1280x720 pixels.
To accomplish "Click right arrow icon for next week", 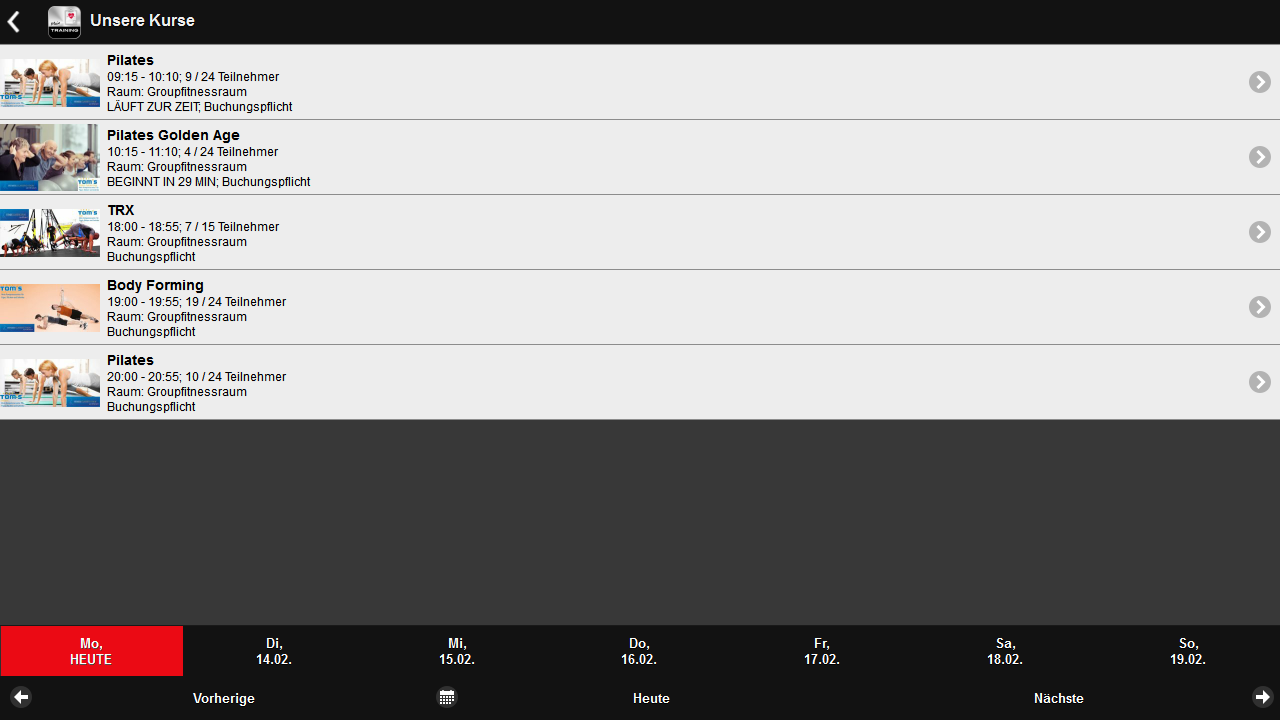I will point(1263,697).
